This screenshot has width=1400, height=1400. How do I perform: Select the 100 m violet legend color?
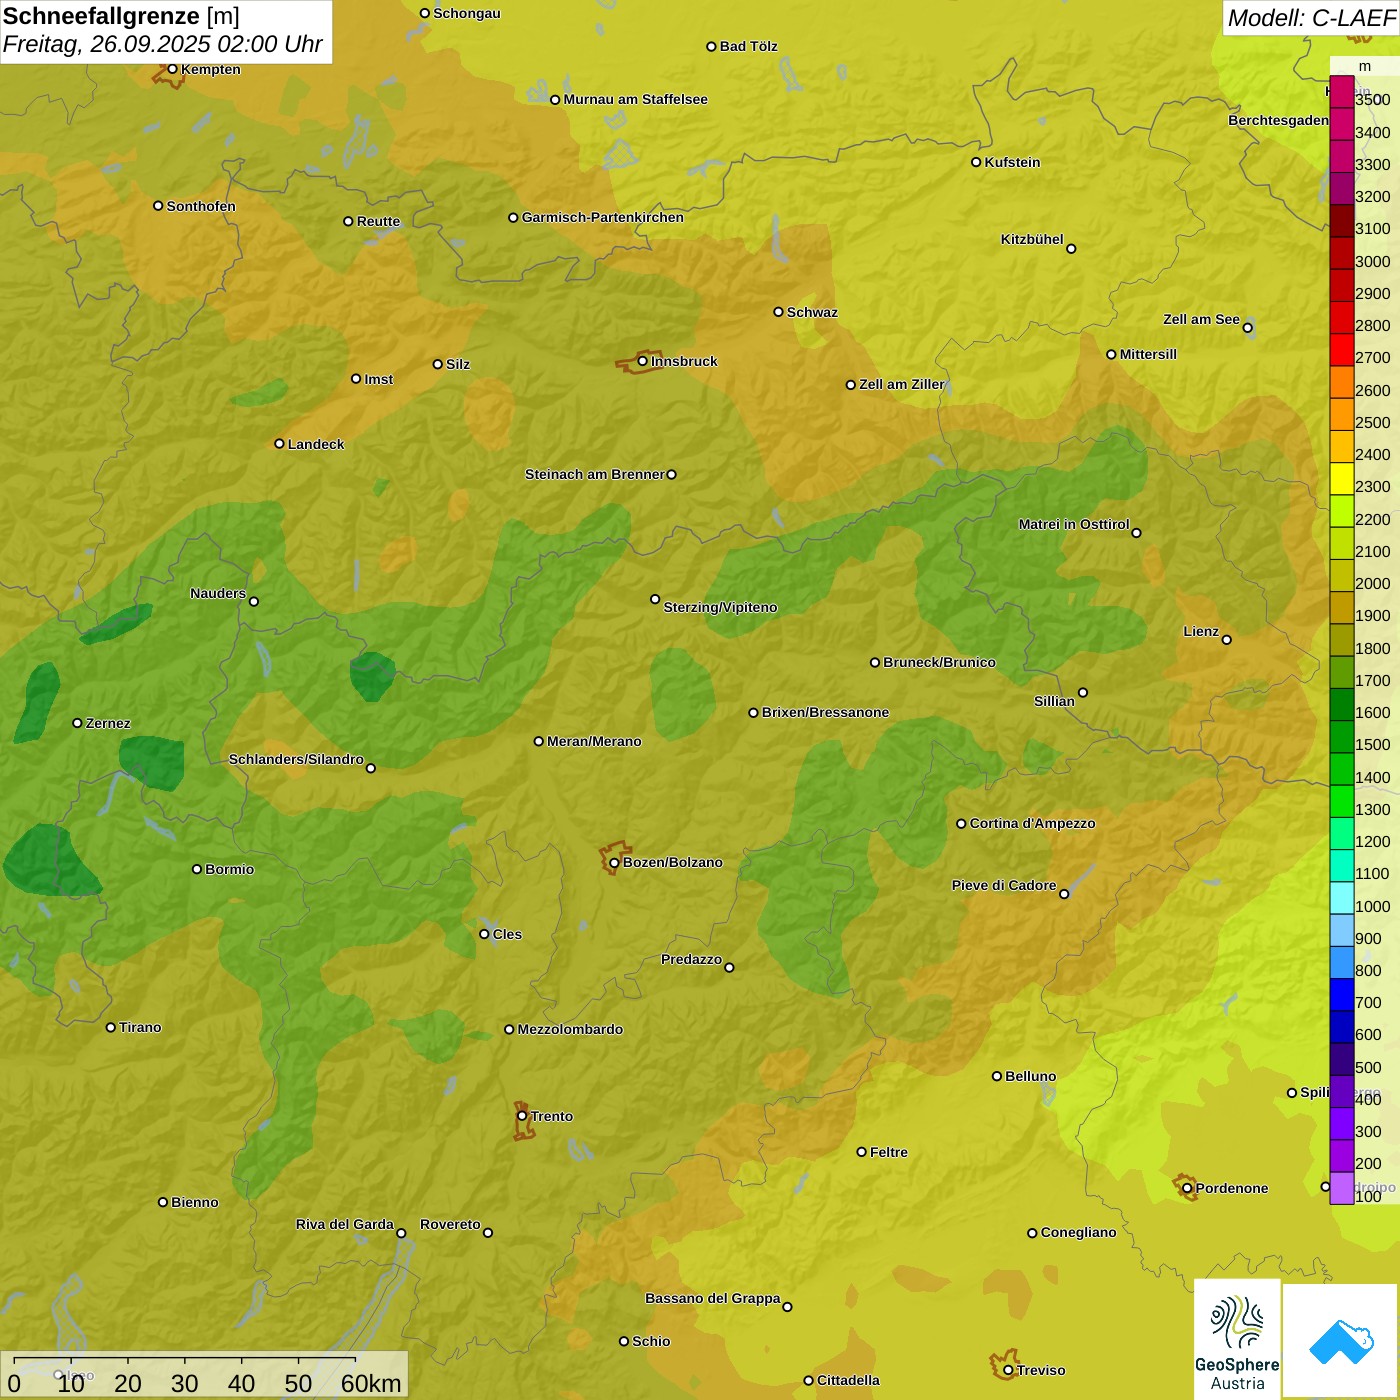pos(1342,1188)
